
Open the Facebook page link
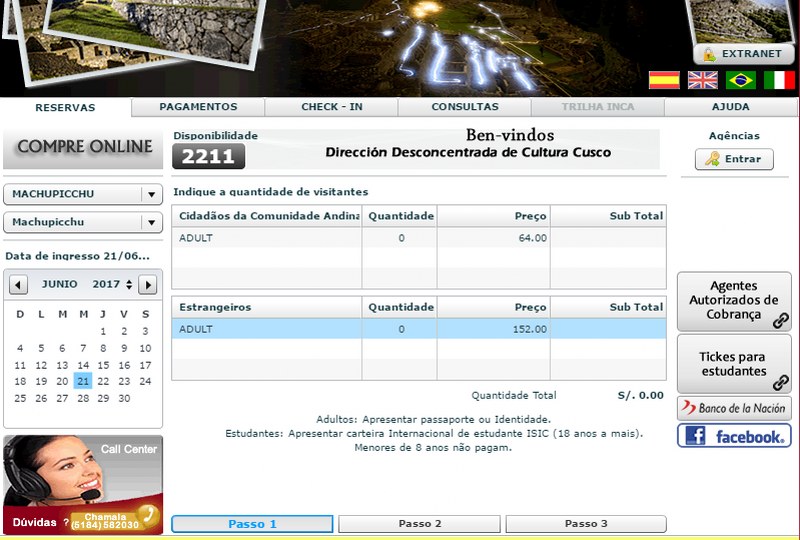click(x=734, y=436)
